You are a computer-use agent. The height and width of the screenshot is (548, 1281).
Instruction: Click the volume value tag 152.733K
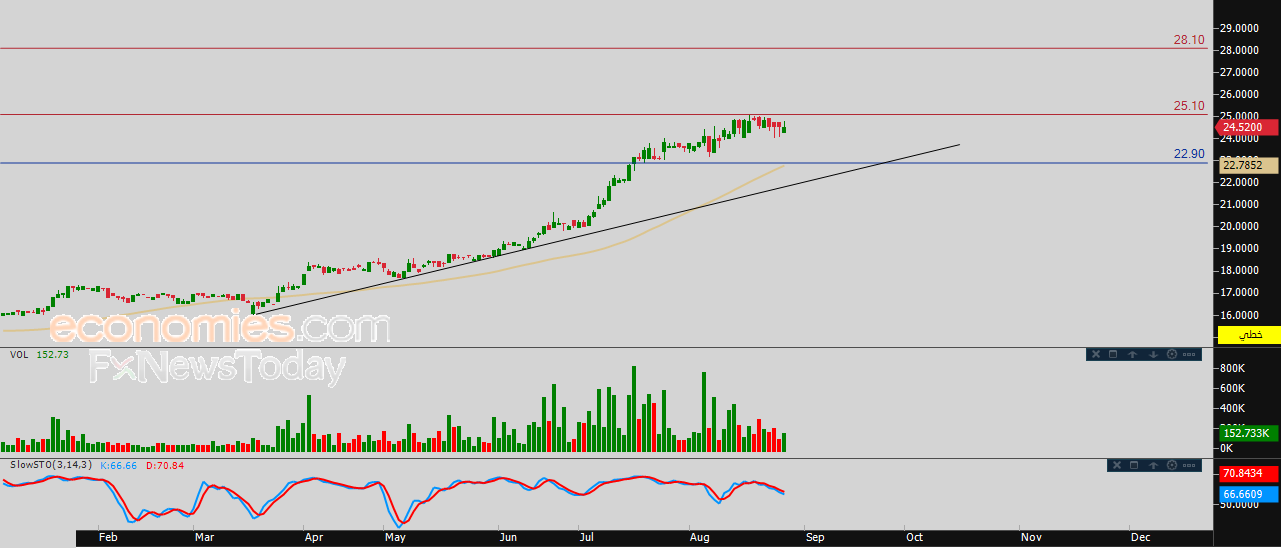coord(1248,433)
